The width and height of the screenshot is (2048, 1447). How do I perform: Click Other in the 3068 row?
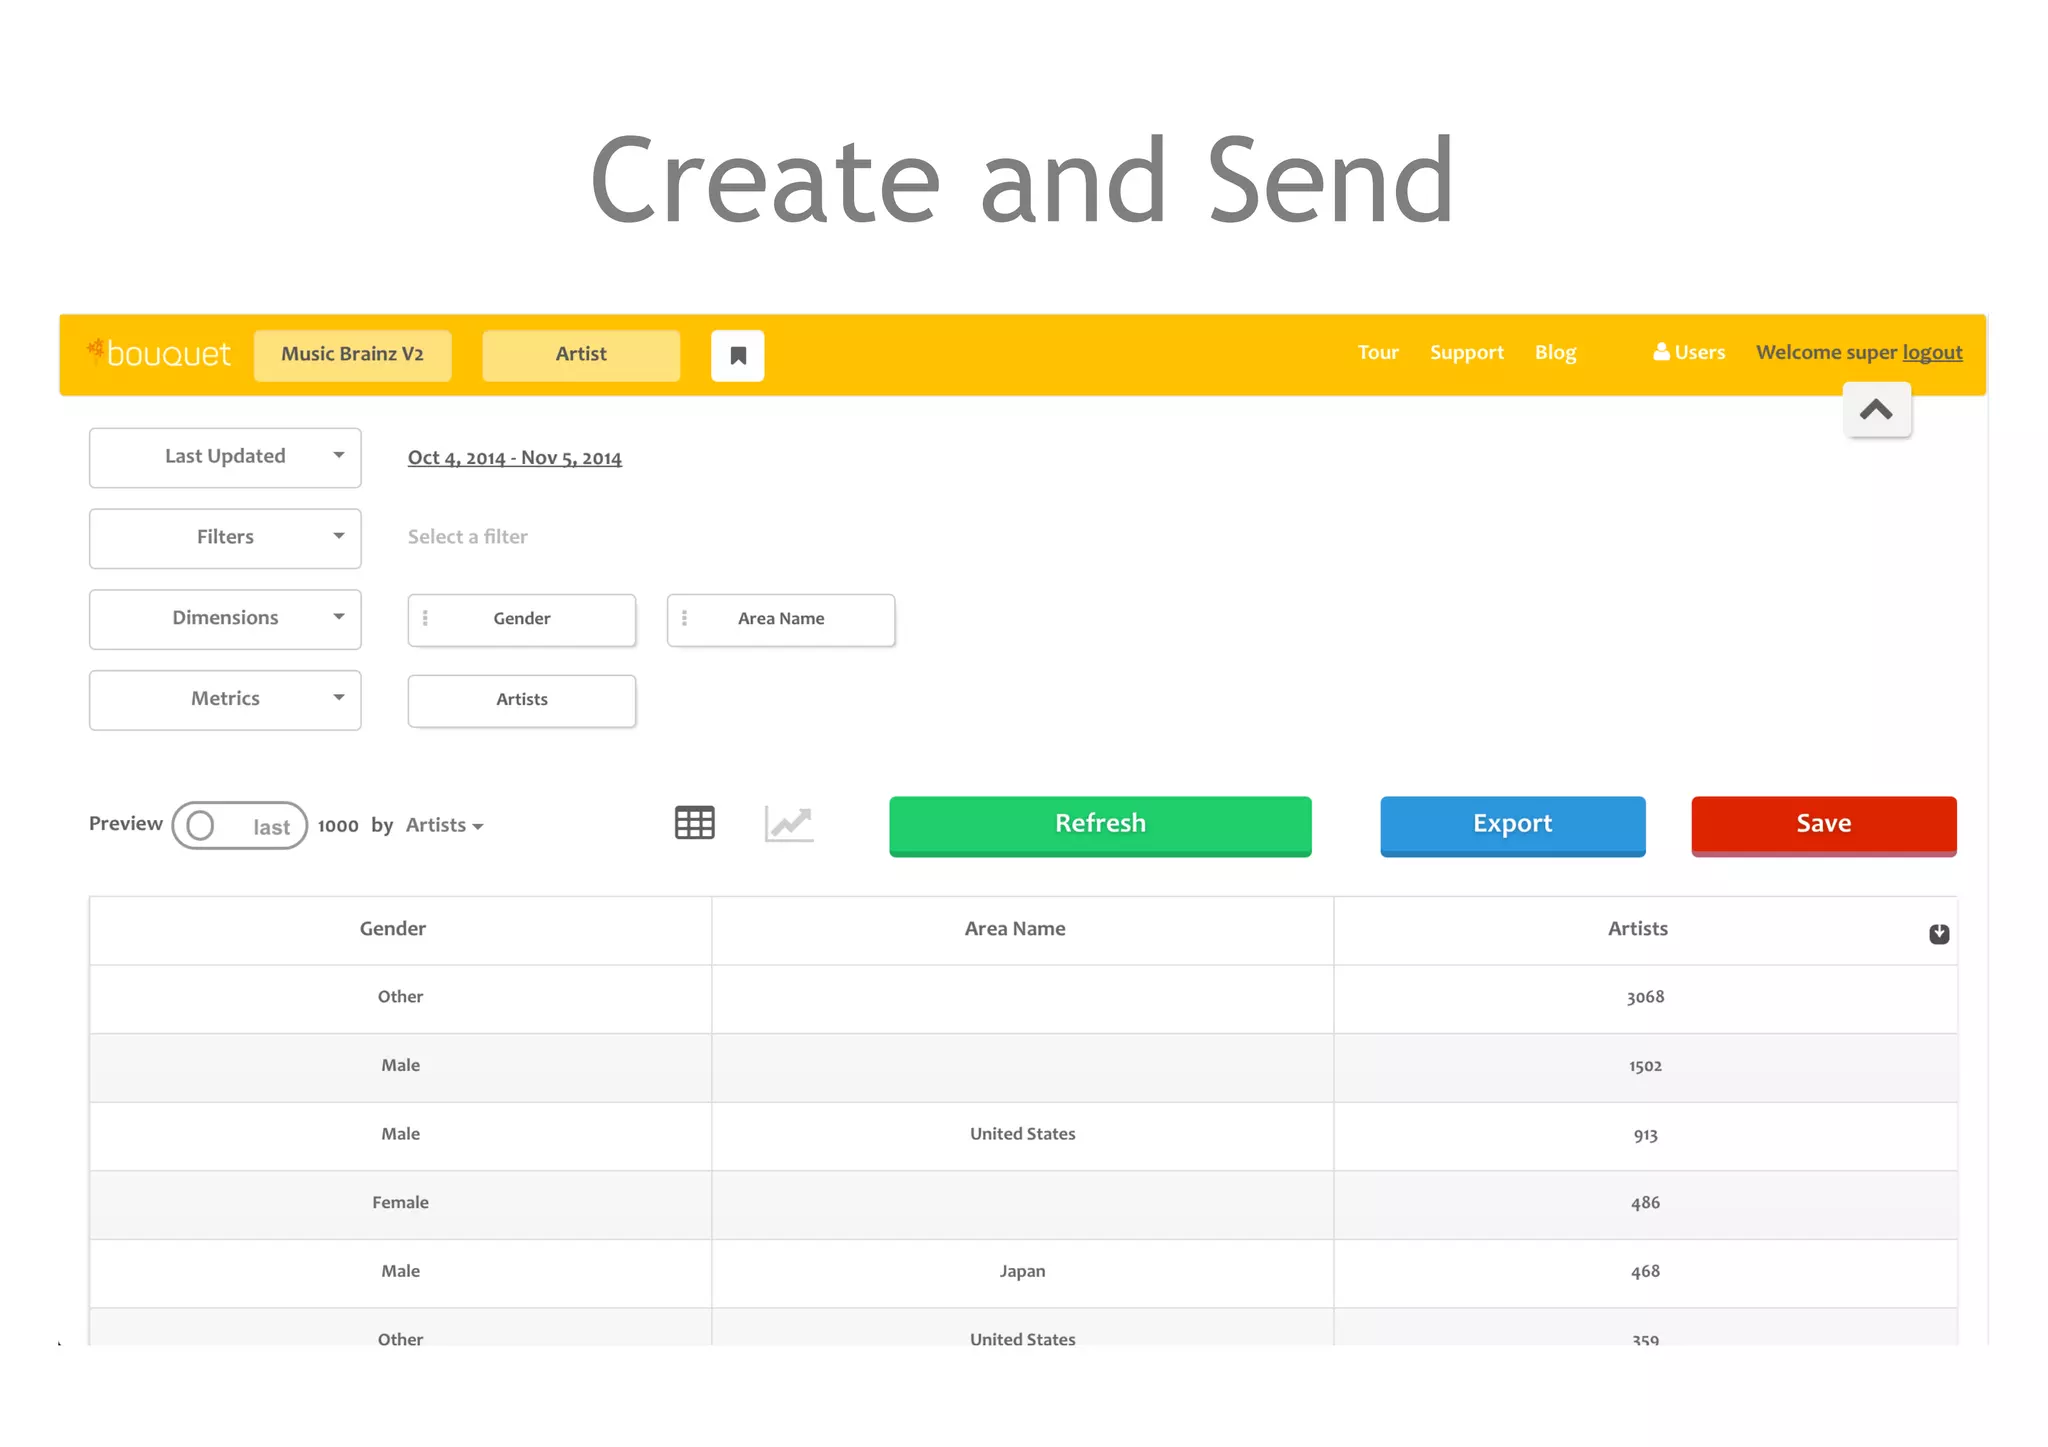coord(400,998)
